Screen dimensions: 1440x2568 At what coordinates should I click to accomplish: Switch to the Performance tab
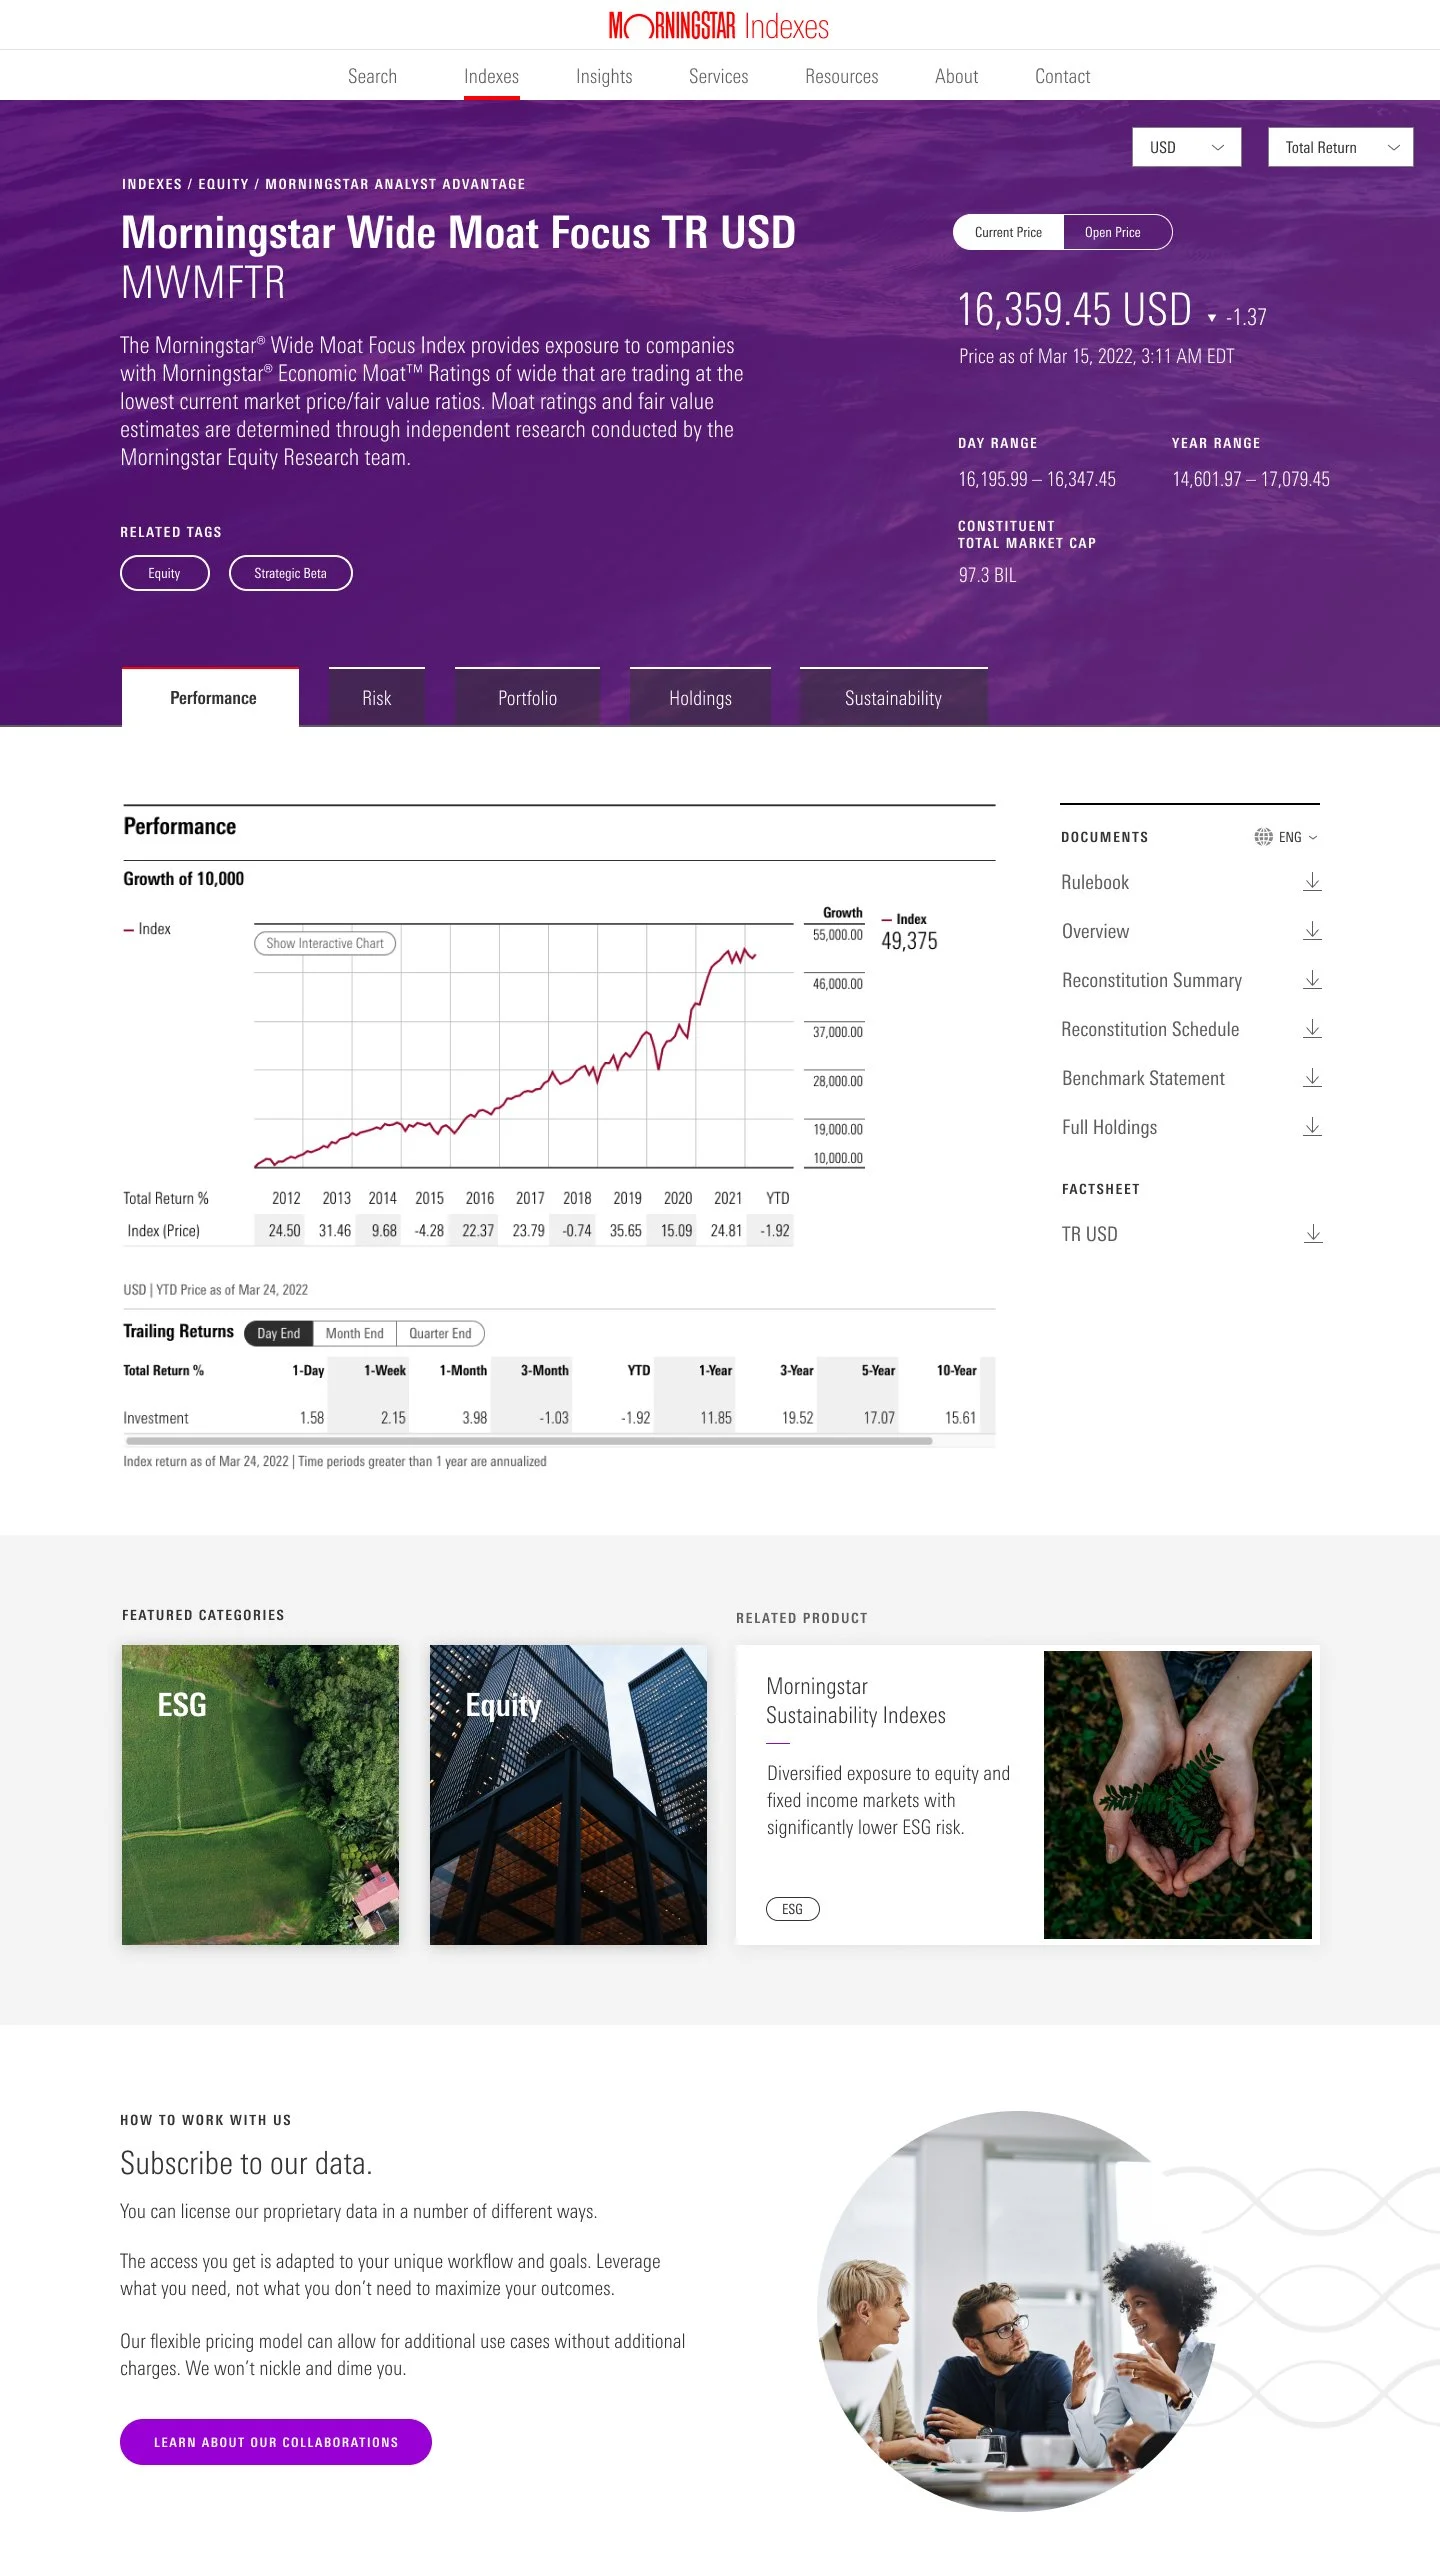[x=211, y=697]
